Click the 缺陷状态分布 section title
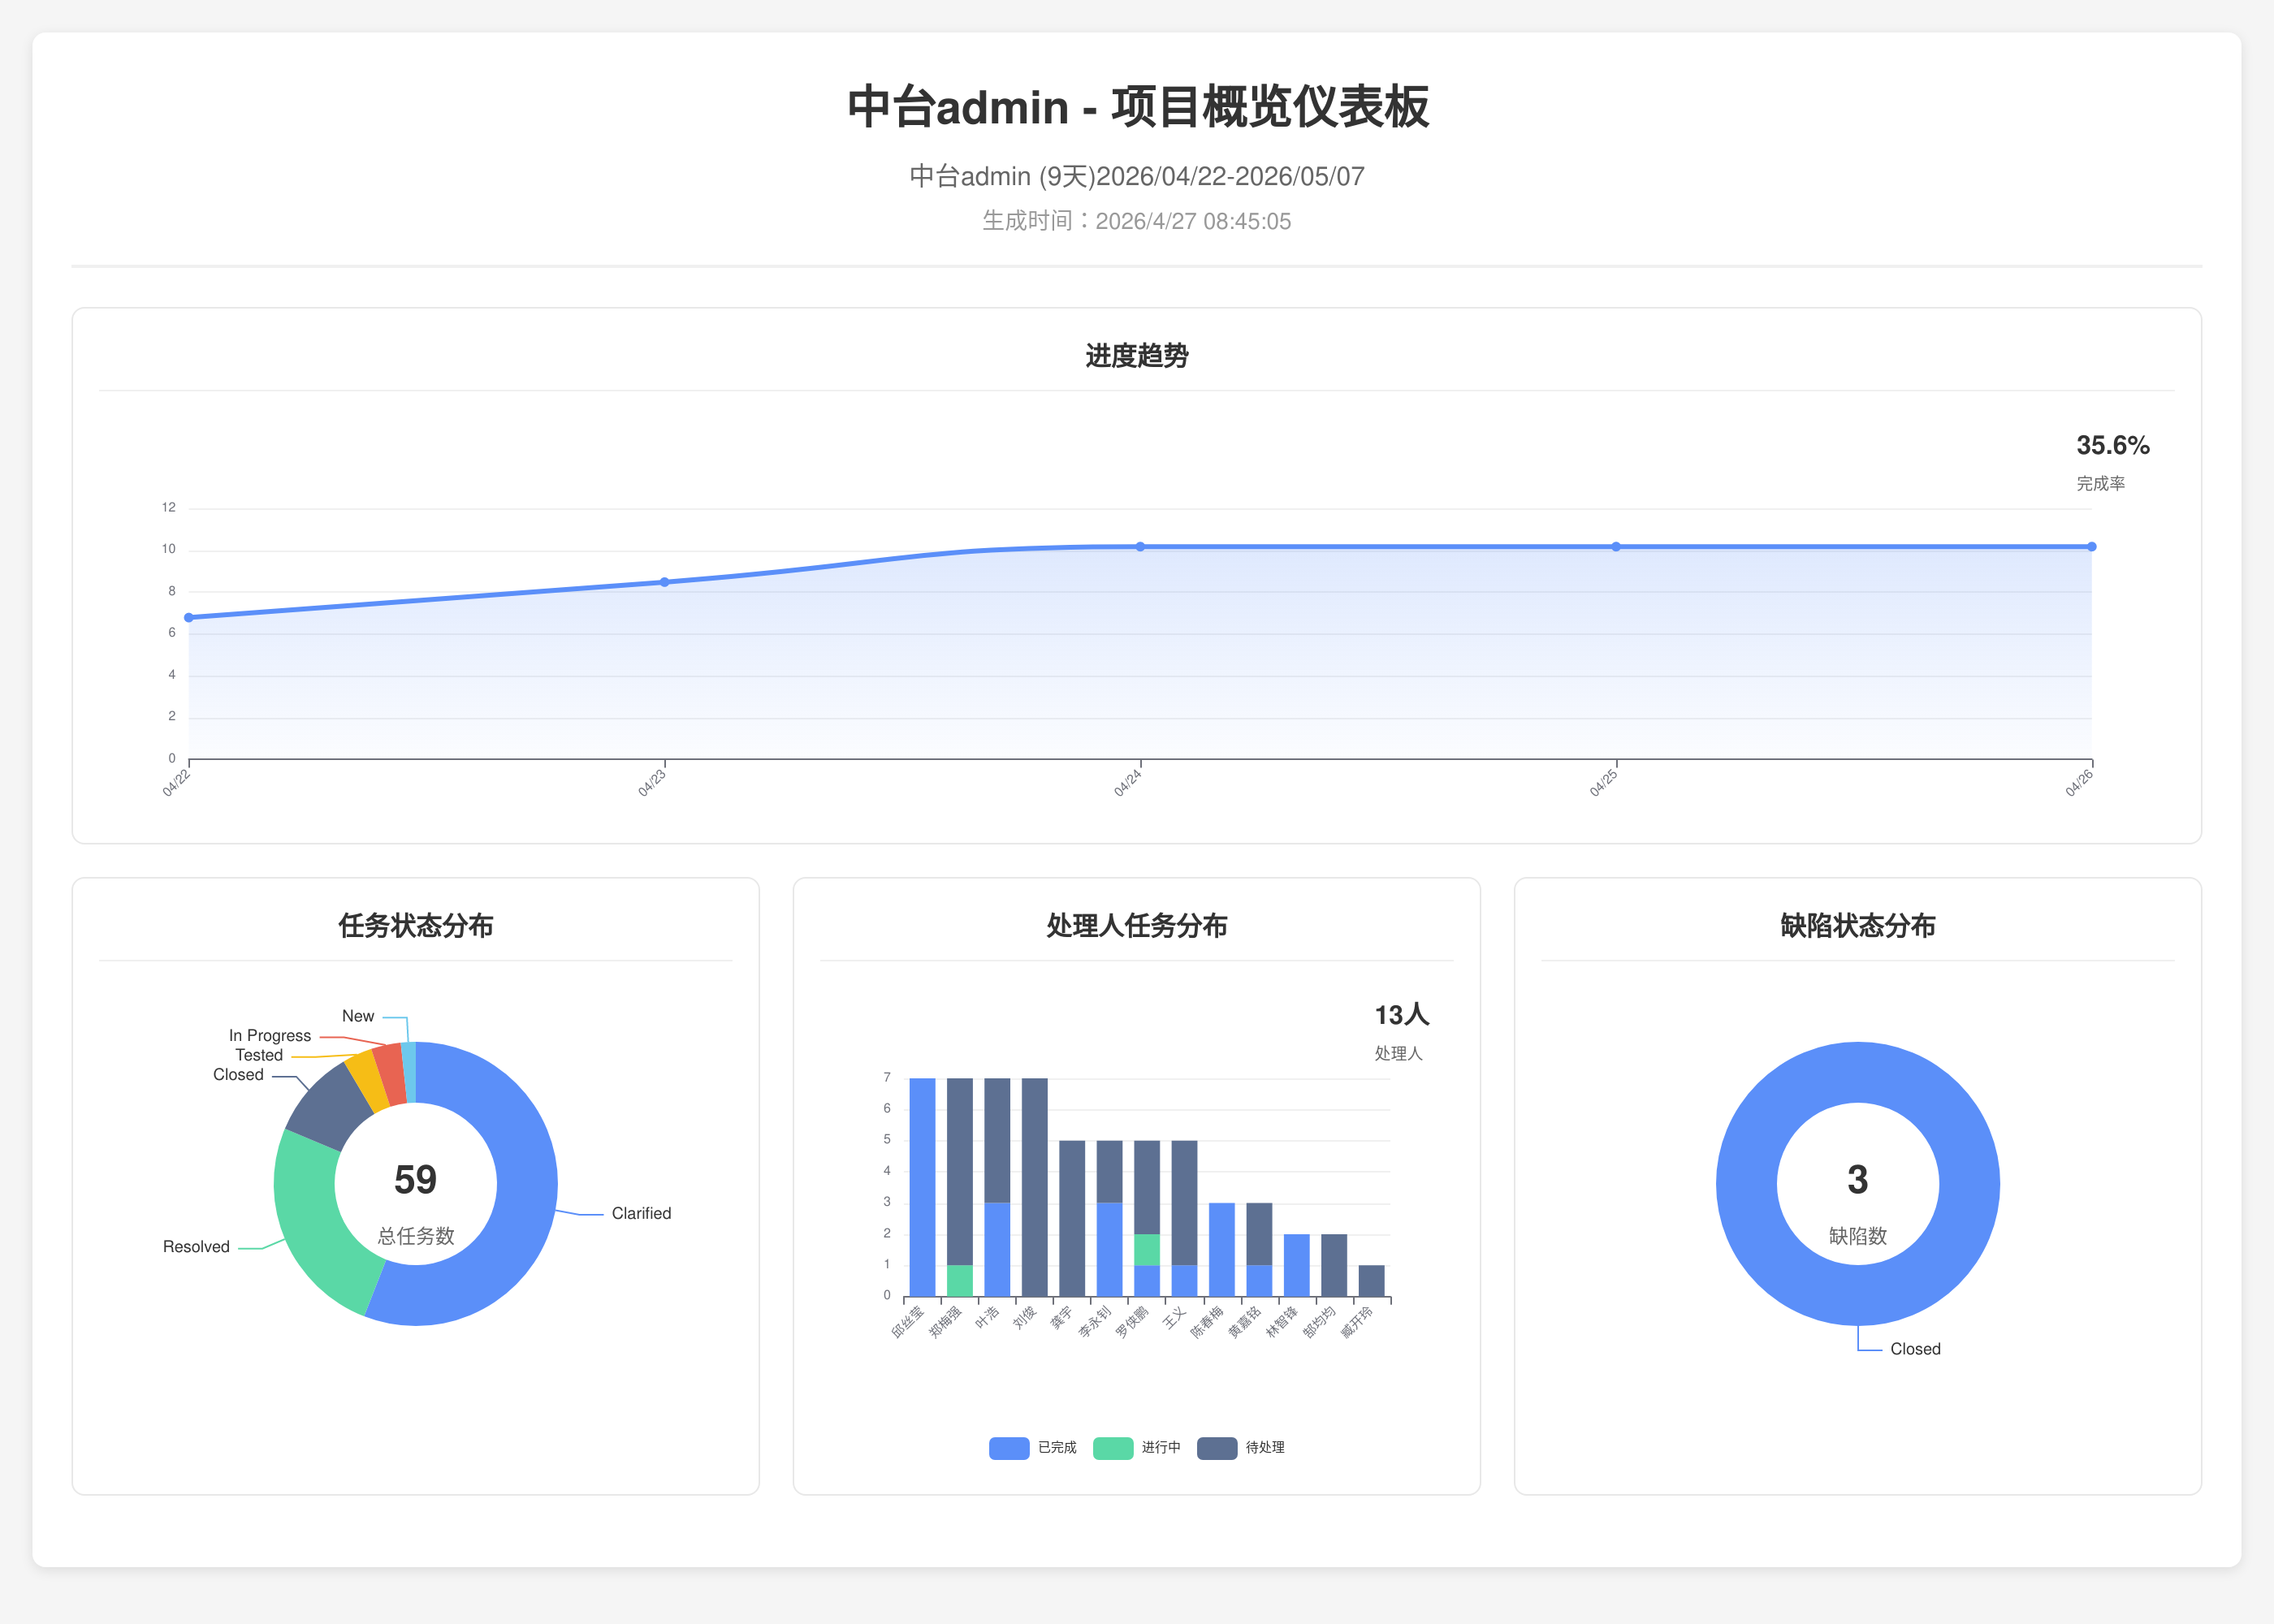This screenshot has height=1624, width=2274. pyautogui.click(x=1858, y=926)
